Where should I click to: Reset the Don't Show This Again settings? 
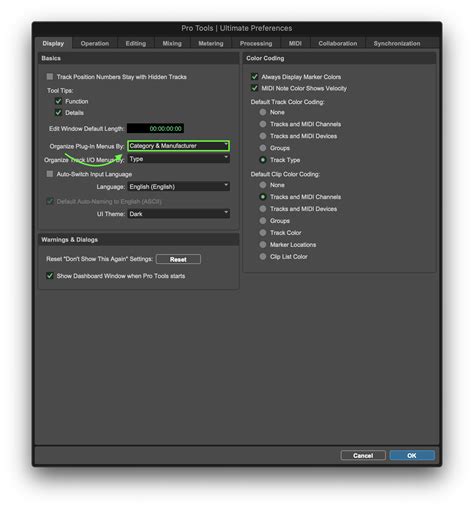tap(178, 259)
